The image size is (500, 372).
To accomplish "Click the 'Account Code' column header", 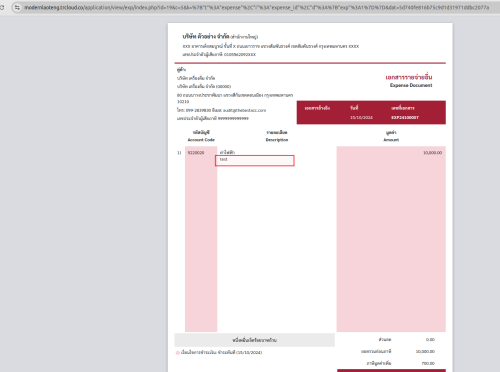I will [201, 140].
